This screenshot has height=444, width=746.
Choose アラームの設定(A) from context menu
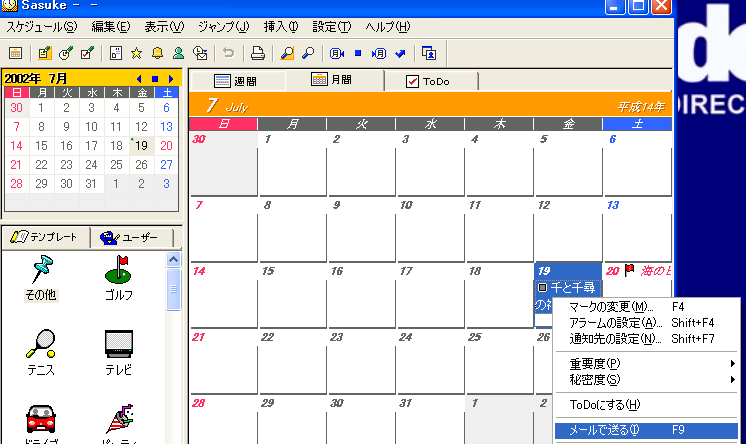click(x=646, y=323)
